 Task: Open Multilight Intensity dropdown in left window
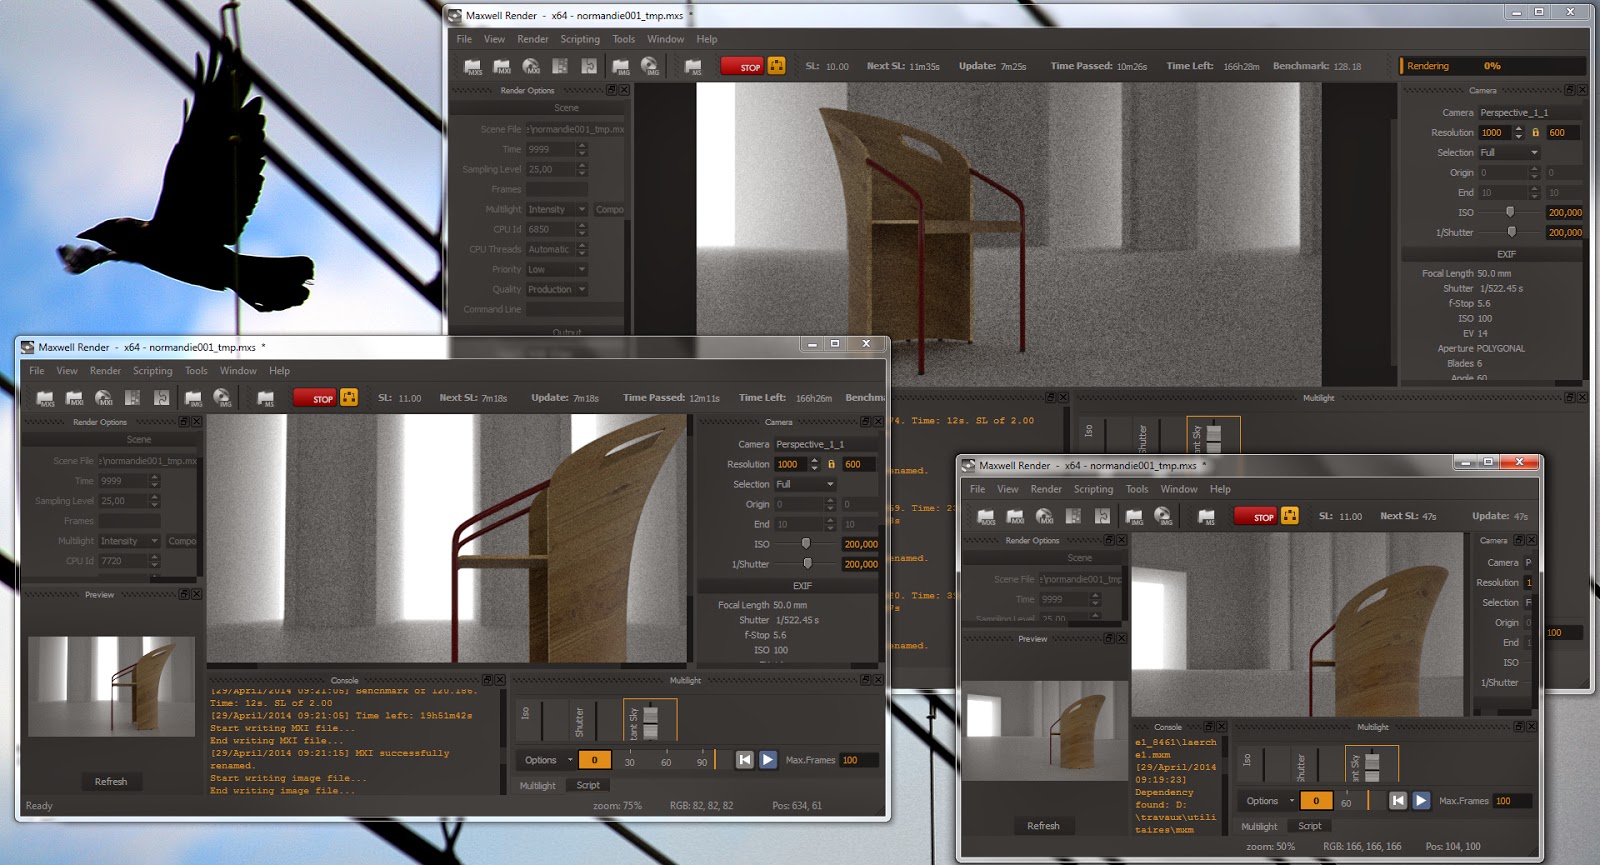point(129,541)
